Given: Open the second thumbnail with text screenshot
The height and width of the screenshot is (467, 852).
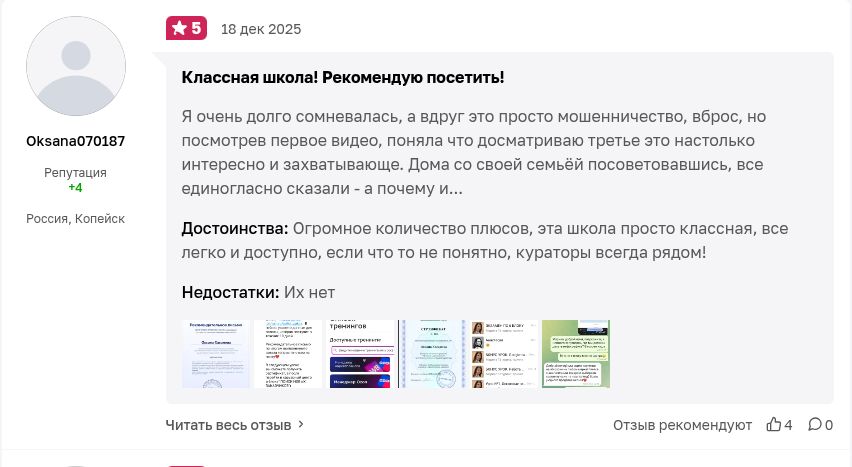Looking at the screenshot, I should click(288, 354).
